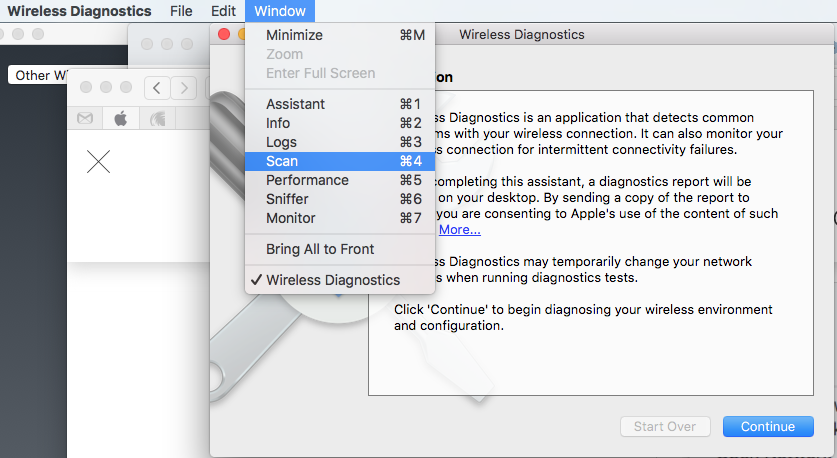Choose Monitor from the Window menu
The width and height of the screenshot is (837, 458).
290,218
